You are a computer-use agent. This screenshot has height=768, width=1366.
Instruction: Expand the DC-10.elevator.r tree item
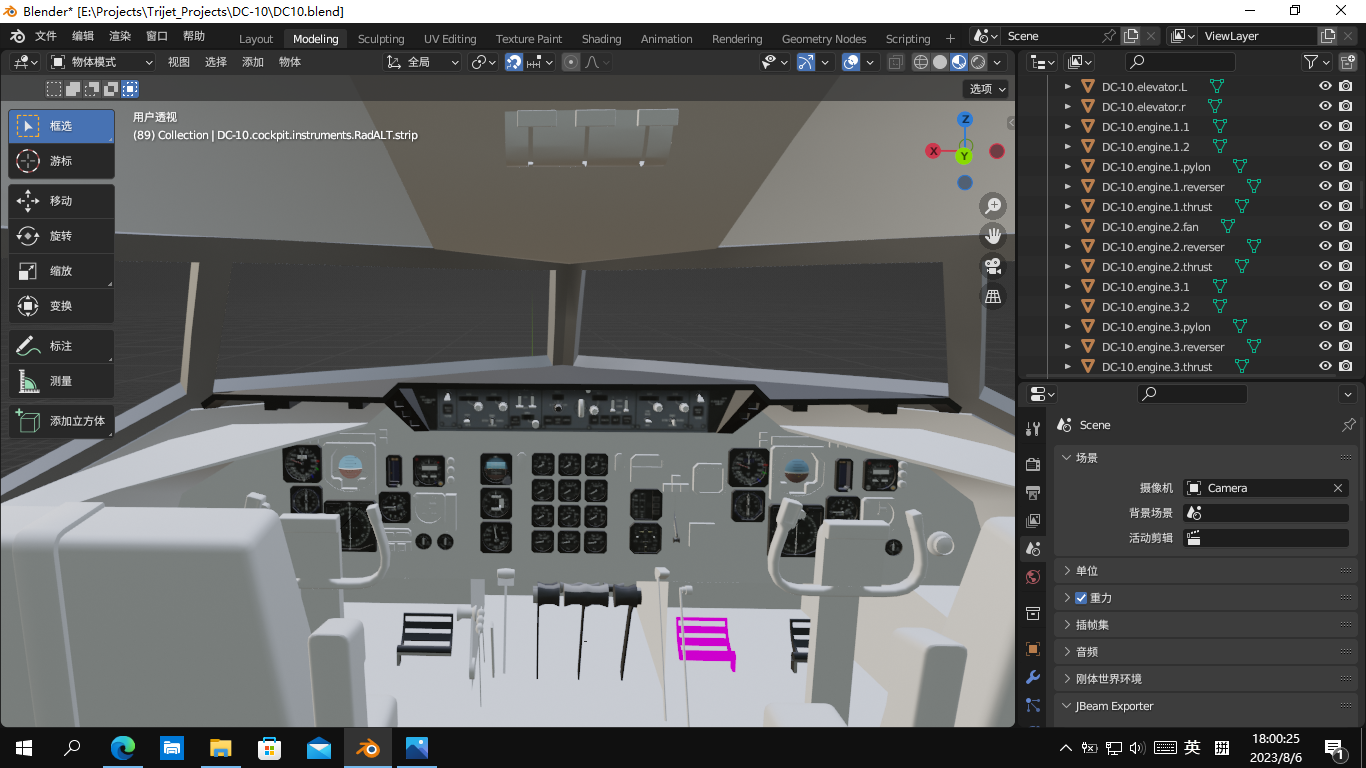click(x=1068, y=106)
